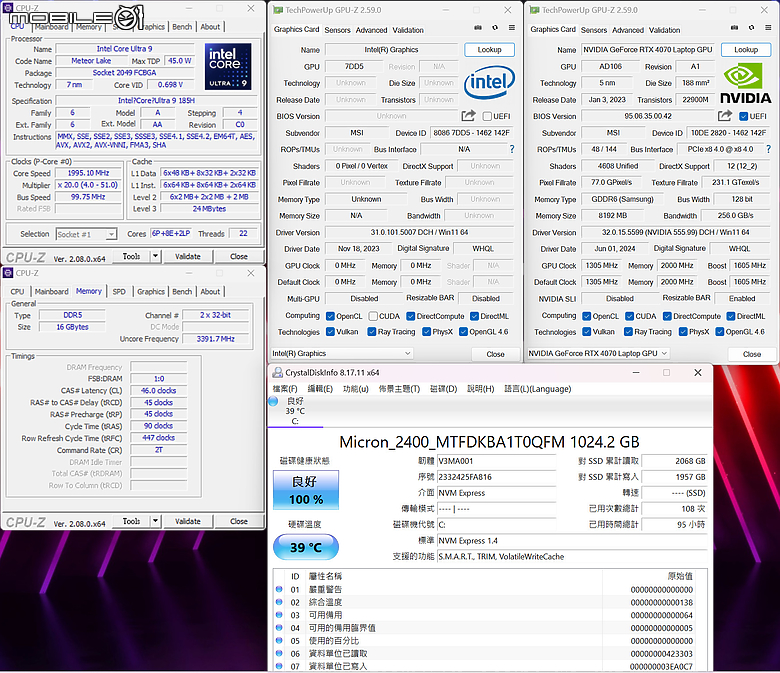
Task: Click Lookup button in NVIDIA GPU-Z window
Action: (x=746, y=50)
